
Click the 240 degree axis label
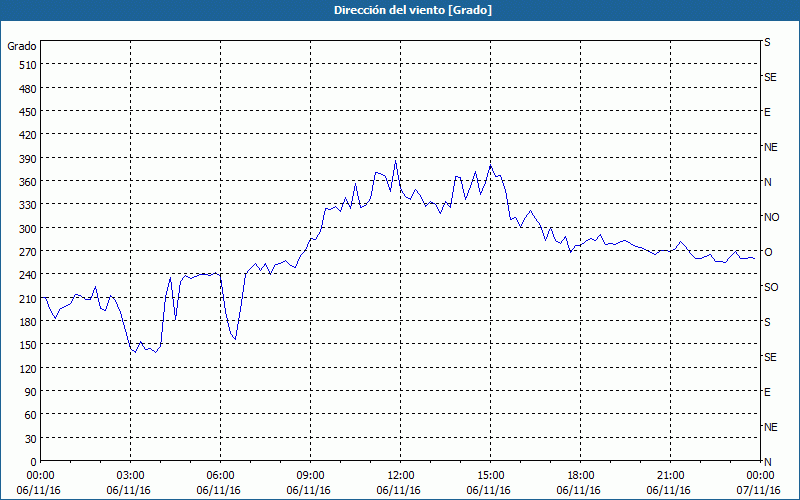[x=28, y=275]
